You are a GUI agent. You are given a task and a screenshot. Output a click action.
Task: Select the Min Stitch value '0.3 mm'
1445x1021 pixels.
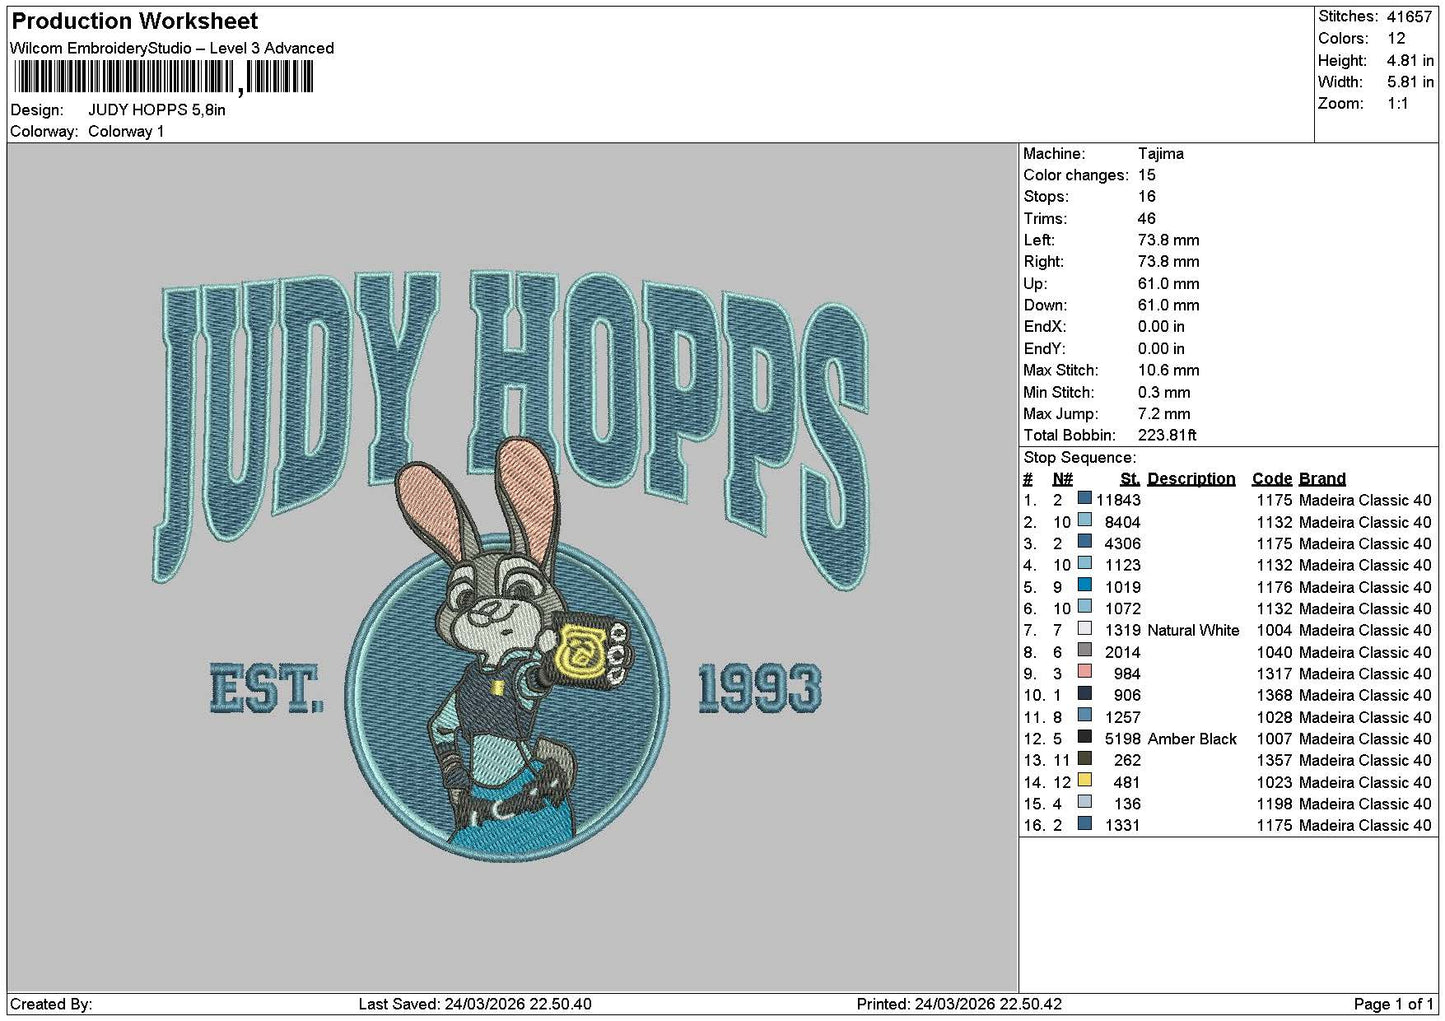pos(1164,392)
